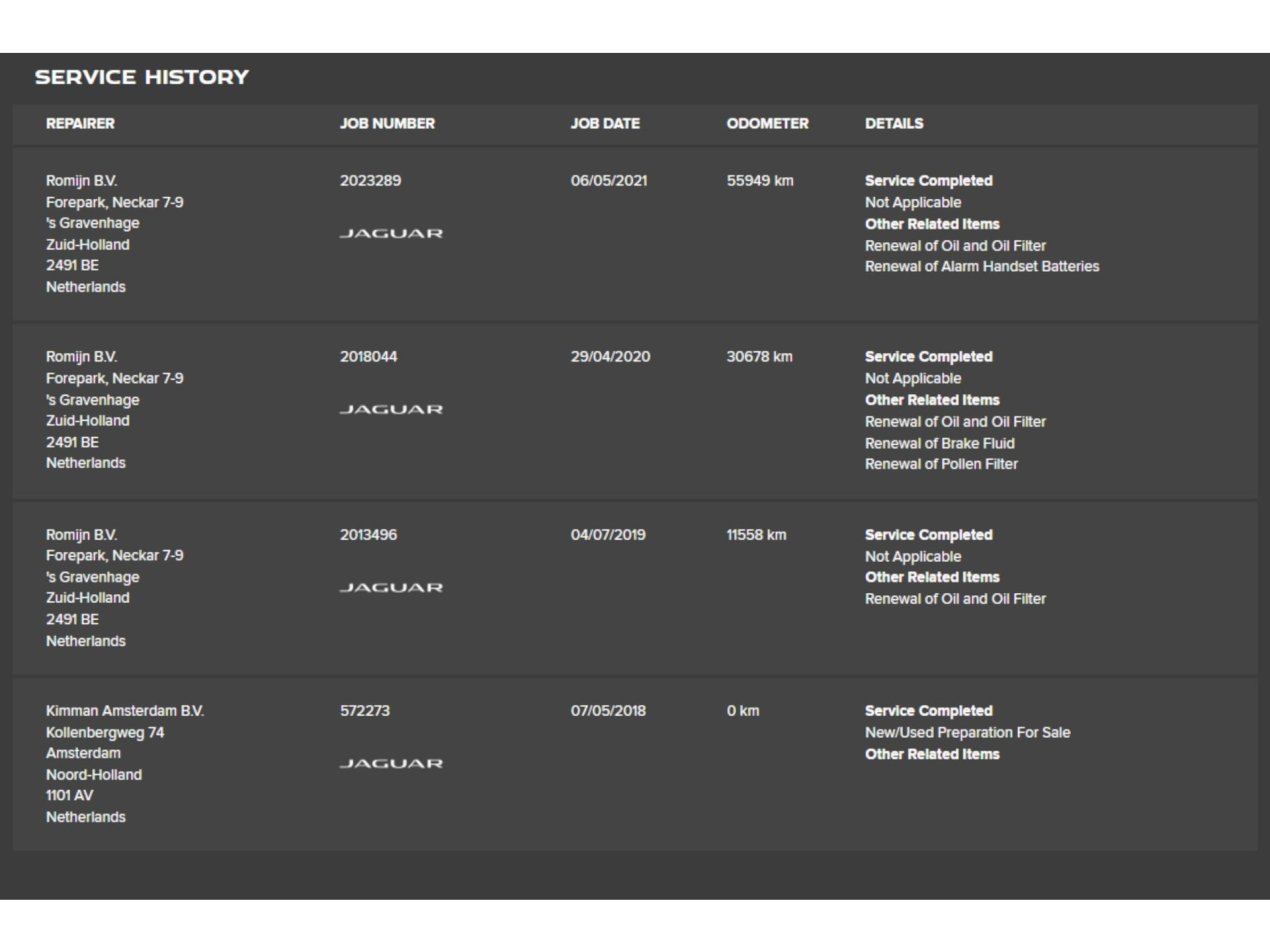Click the job date 04/07/2019
This screenshot has height=952, width=1270.
coord(608,535)
